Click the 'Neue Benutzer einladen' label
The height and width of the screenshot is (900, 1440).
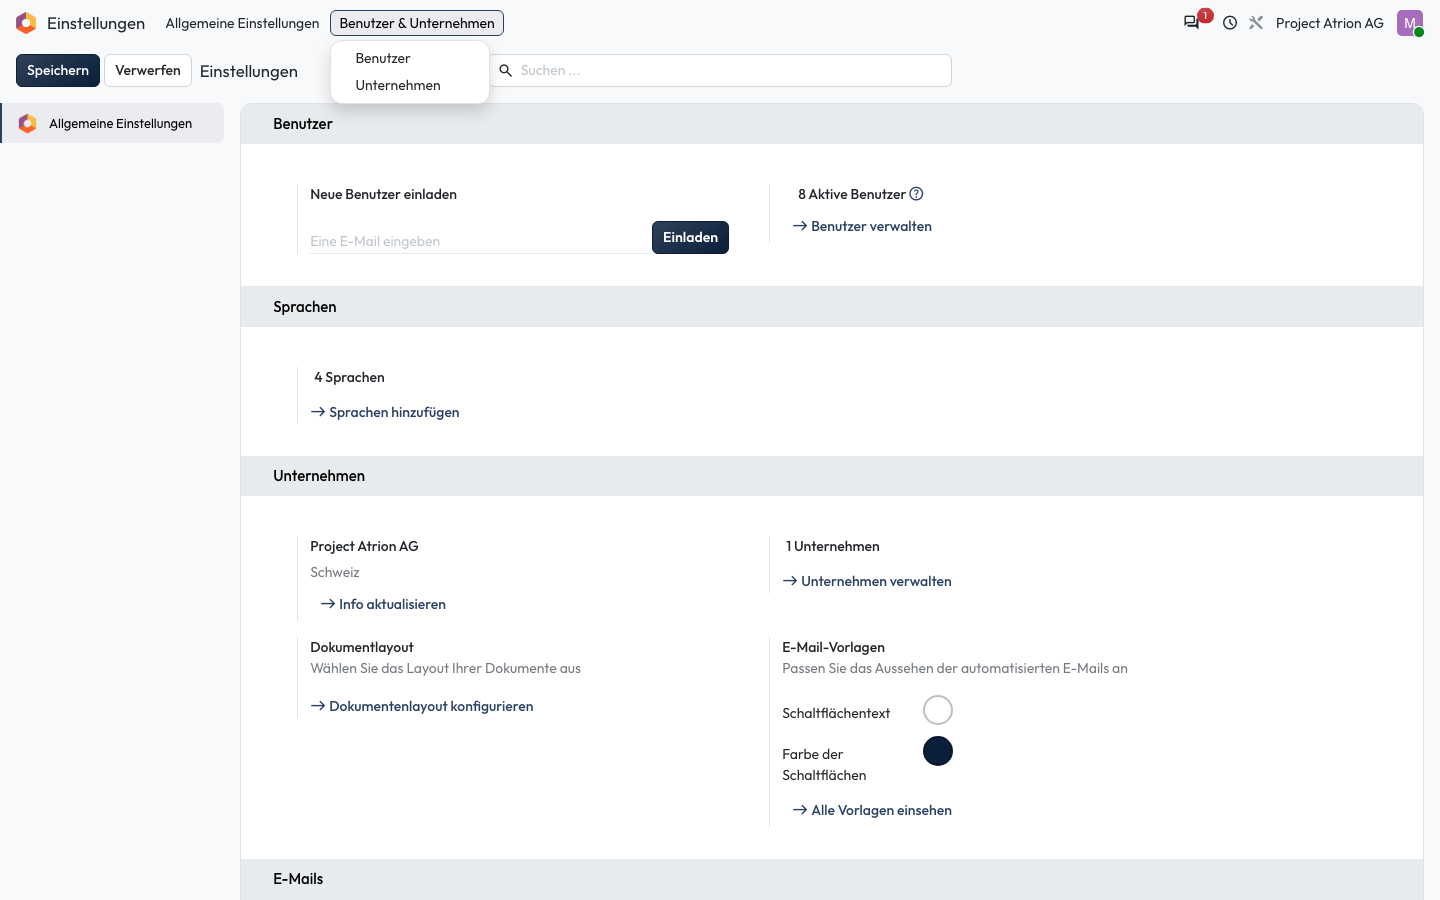point(383,194)
